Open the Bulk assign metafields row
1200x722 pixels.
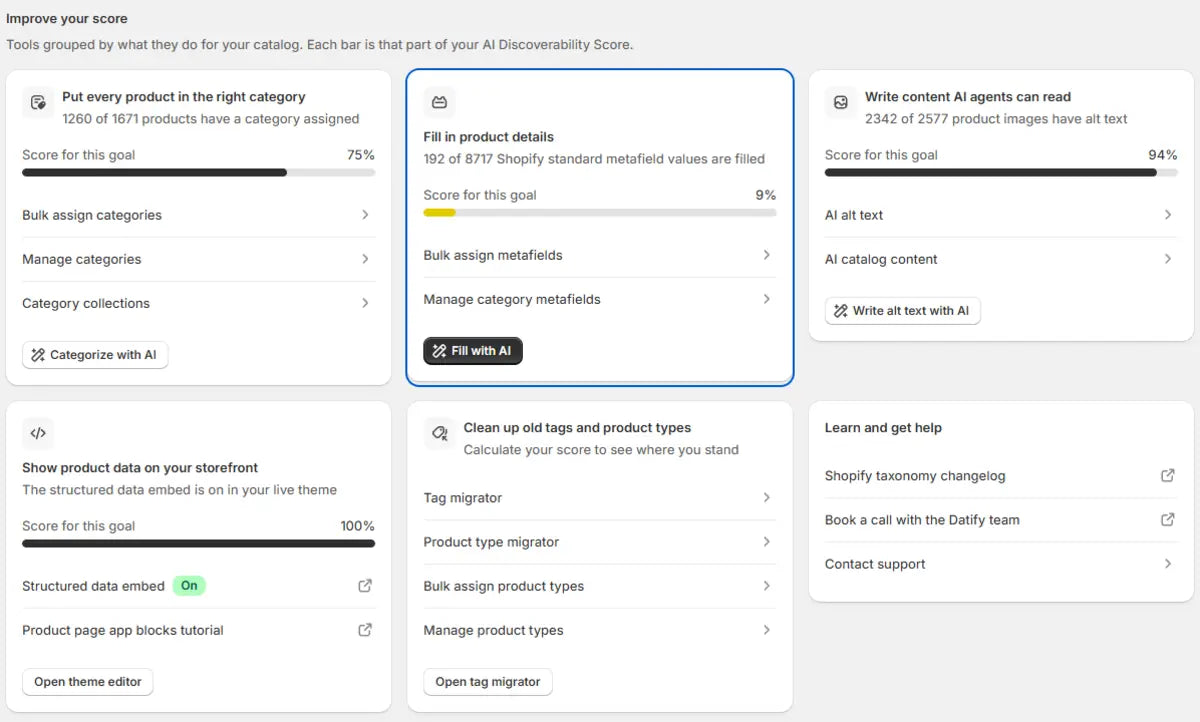pyautogui.click(x=600, y=255)
